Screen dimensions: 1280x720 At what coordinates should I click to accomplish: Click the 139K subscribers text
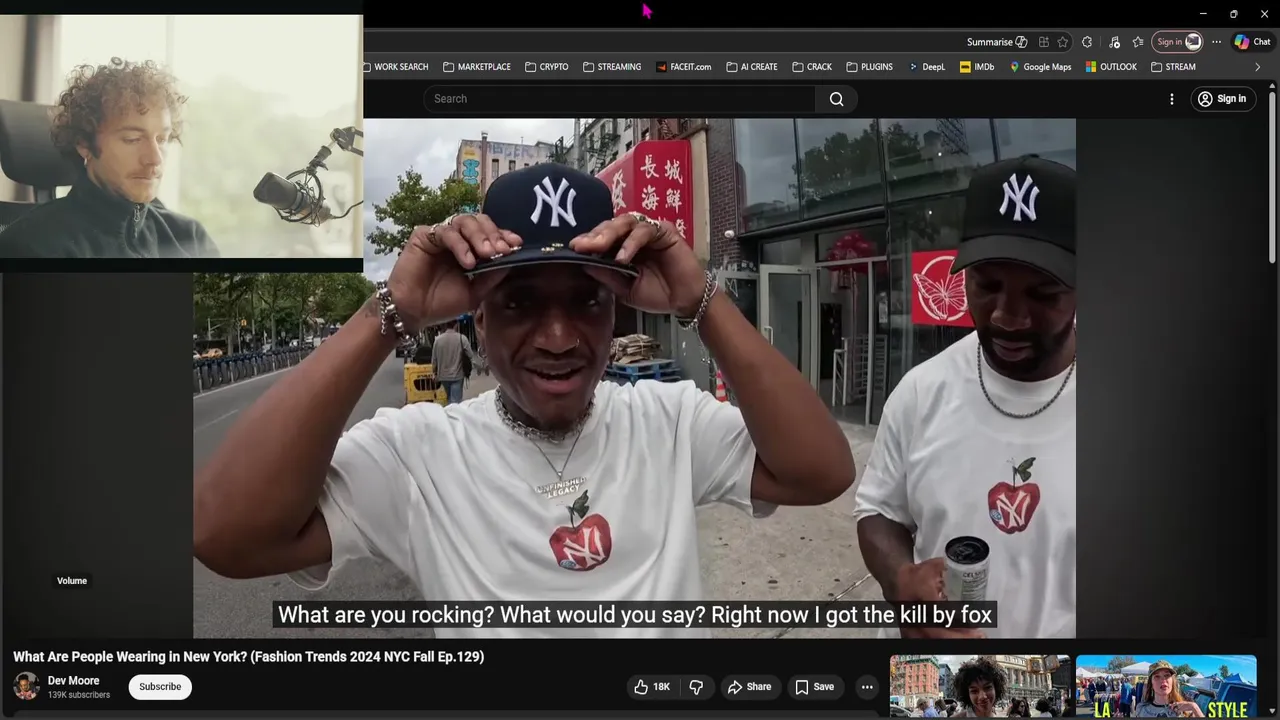coord(79,695)
